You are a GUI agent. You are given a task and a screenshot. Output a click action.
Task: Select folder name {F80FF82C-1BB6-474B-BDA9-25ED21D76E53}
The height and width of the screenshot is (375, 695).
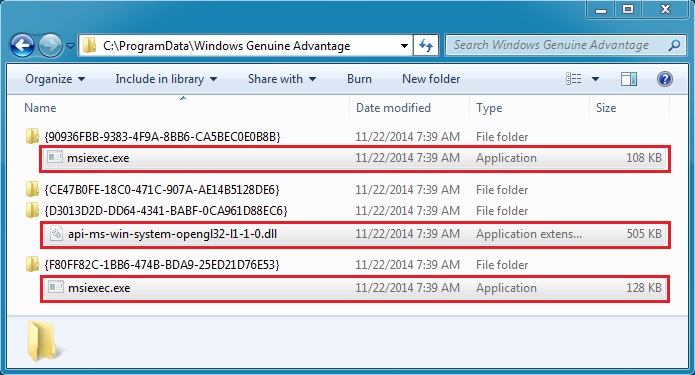[x=162, y=265]
